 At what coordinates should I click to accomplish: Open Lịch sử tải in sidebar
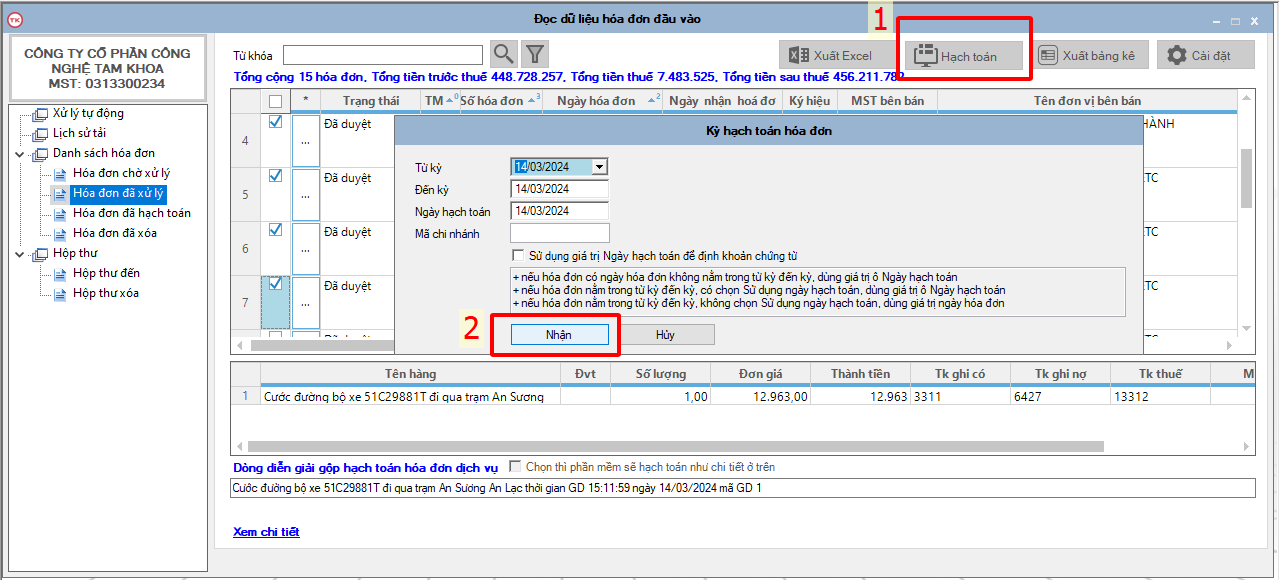click(79, 133)
